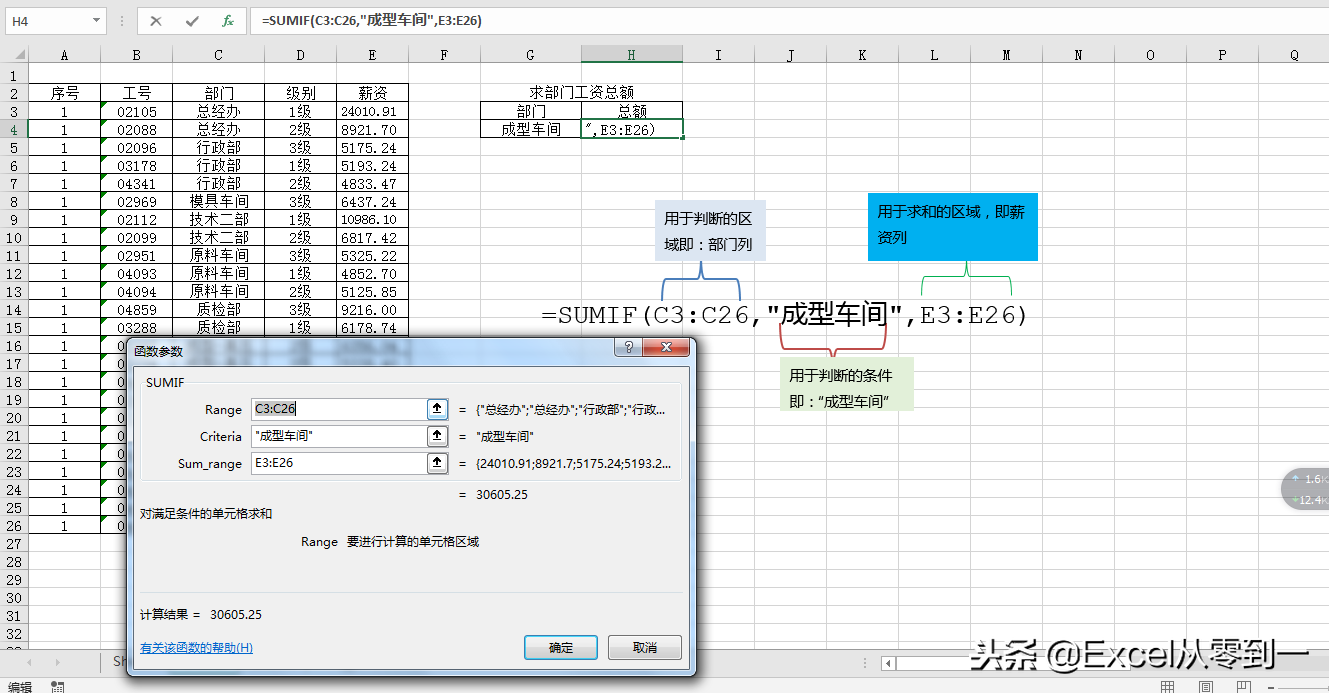This screenshot has height=693, width=1329.
Task: Open the 有关该函数的帮助(H) link
Action: [x=196, y=648]
